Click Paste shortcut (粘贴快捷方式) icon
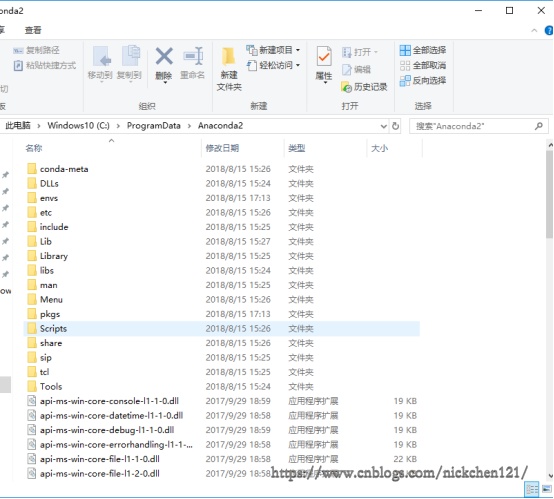Screen dimensions: 554x499 point(18,65)
